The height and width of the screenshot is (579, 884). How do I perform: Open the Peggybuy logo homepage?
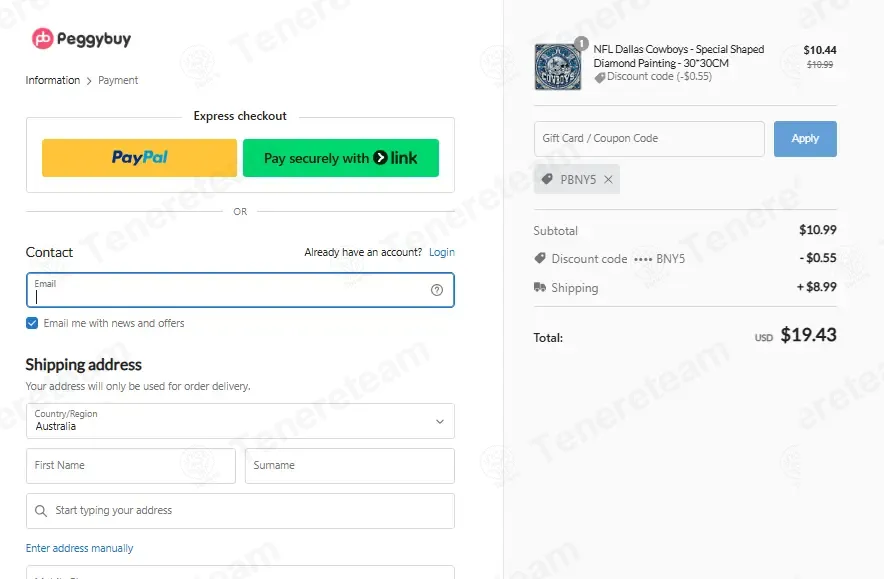[x=81, y=38]
